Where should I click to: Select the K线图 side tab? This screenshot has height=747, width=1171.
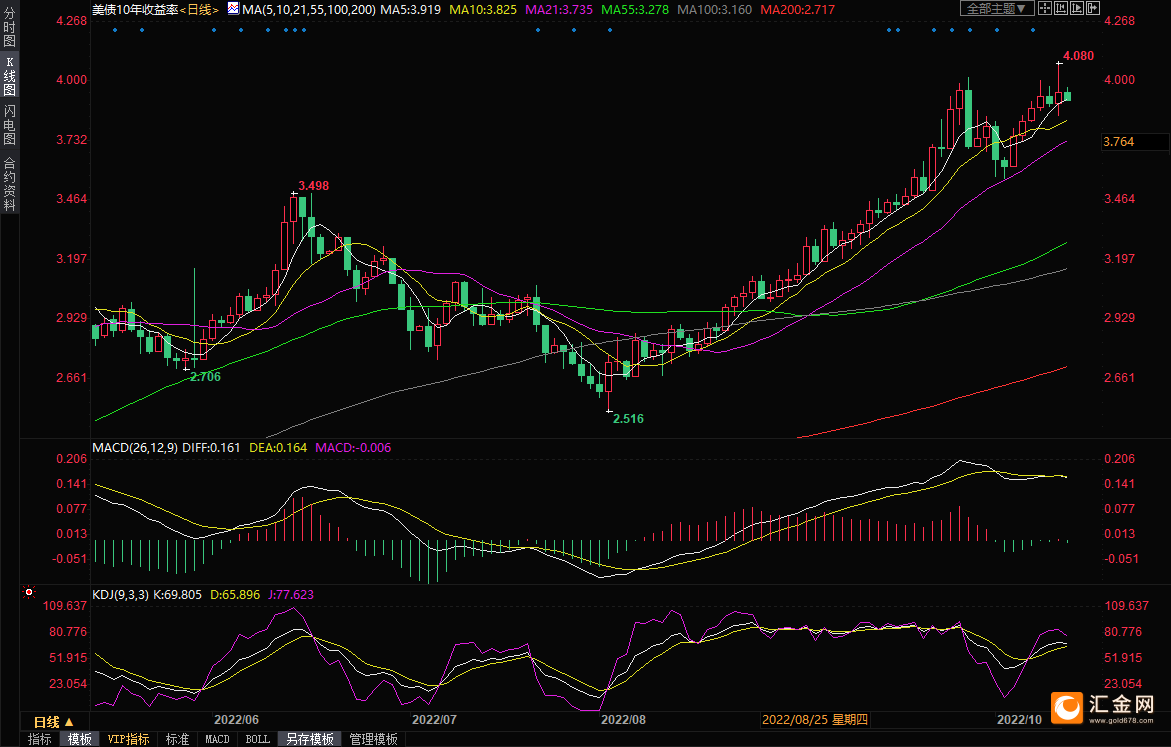(10, 75)
